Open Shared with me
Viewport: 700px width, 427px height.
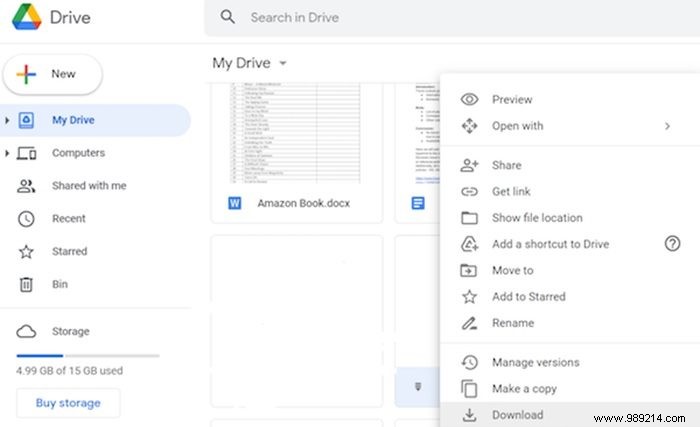pyautogui.click(x=89, y=186)
